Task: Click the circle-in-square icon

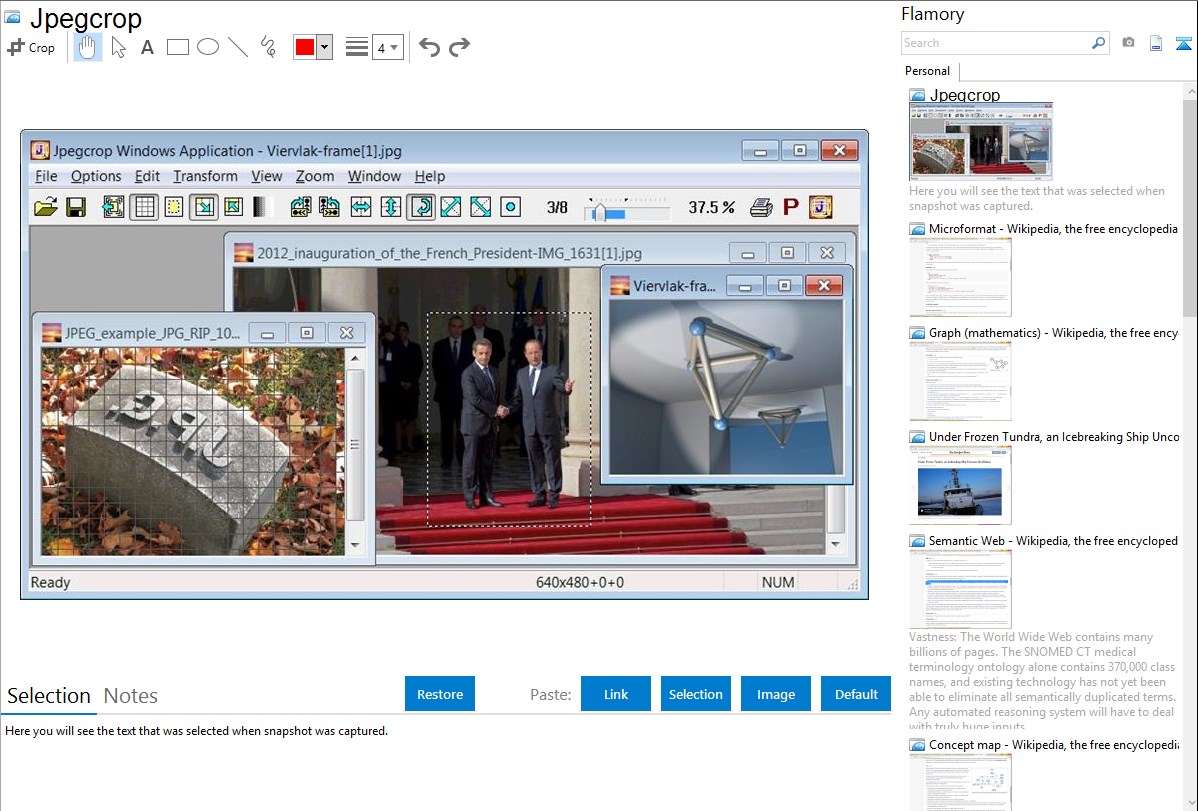Action: pos(510,207)
